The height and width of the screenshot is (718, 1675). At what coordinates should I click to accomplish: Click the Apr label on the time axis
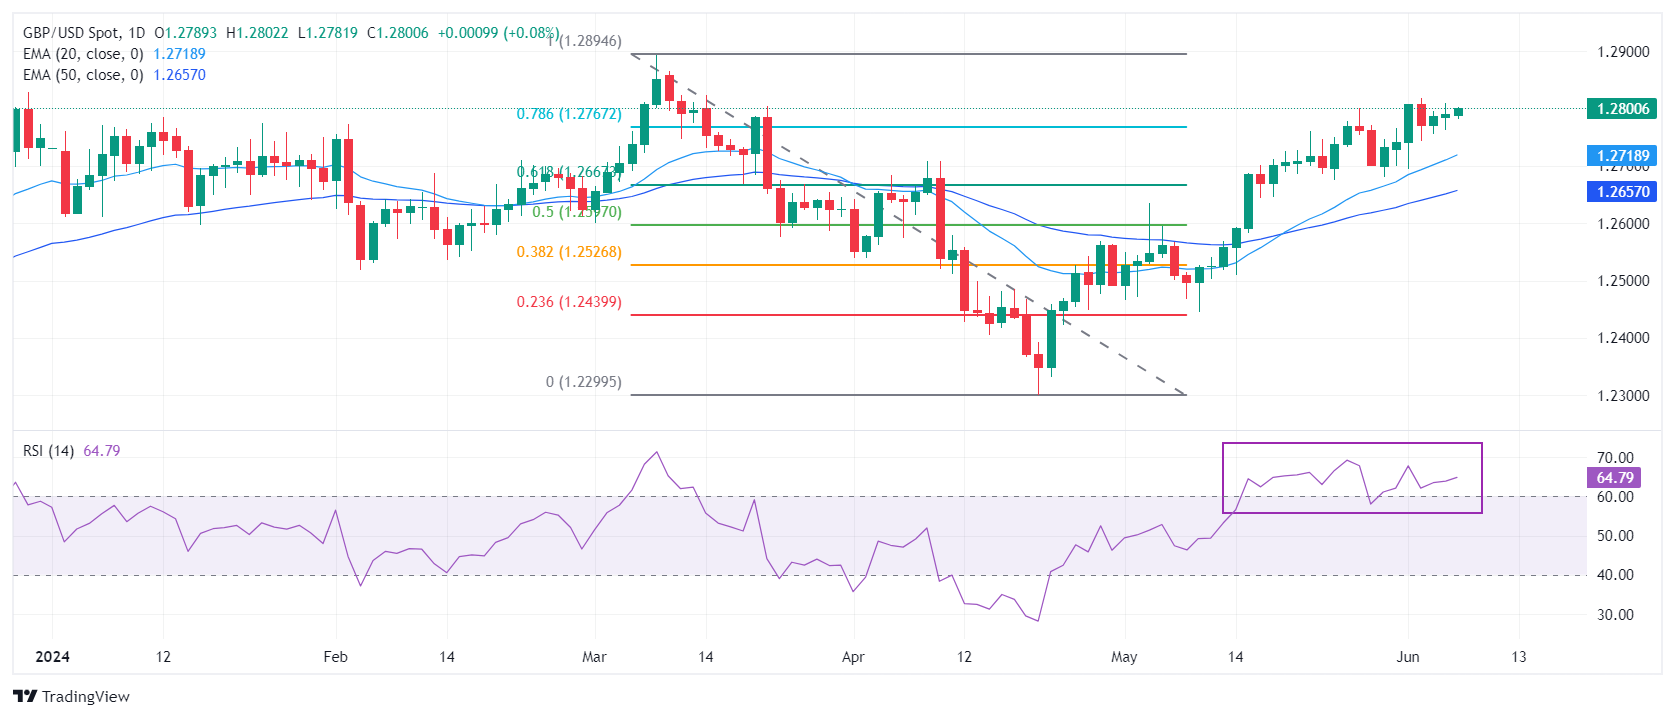(x=853, y=657)
